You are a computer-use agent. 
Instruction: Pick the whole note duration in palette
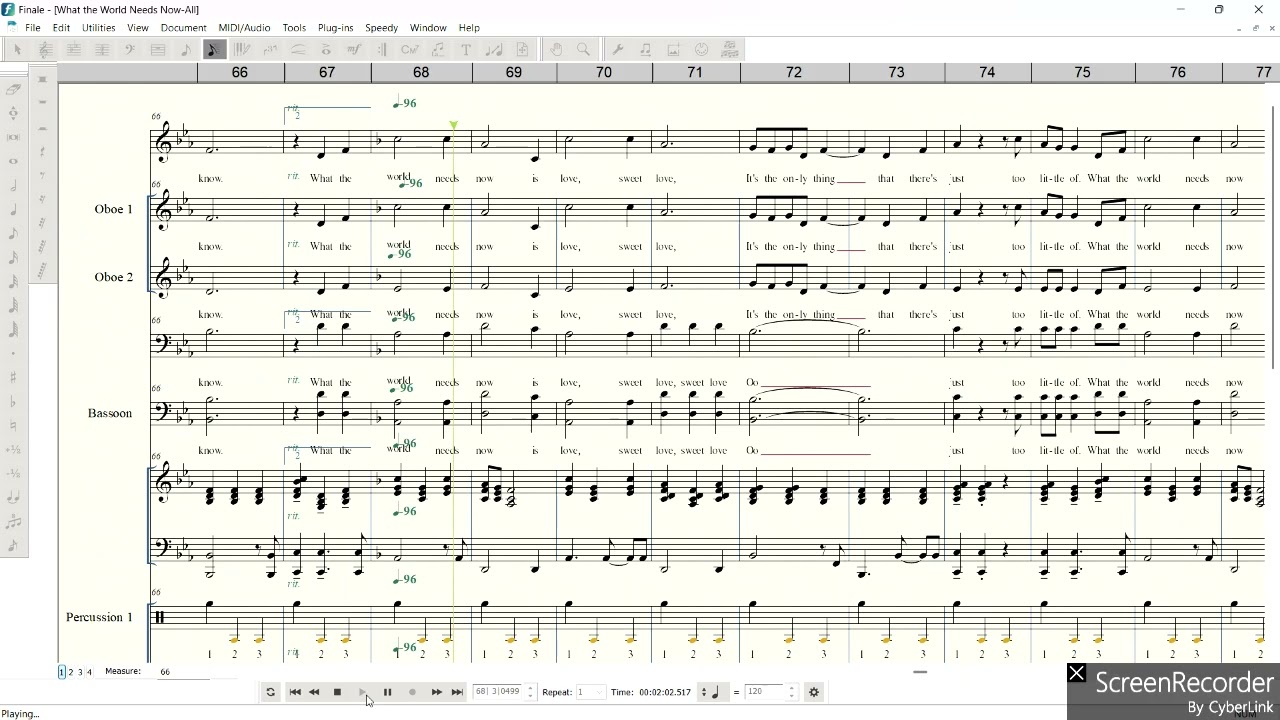click(13, 160)
